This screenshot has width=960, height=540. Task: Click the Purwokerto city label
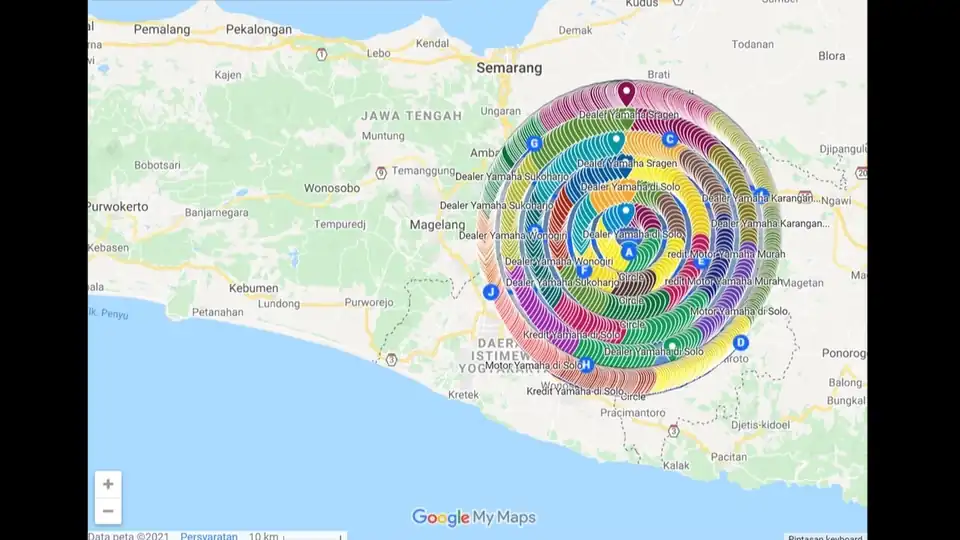pyautogui.click(x=118, y=207)
